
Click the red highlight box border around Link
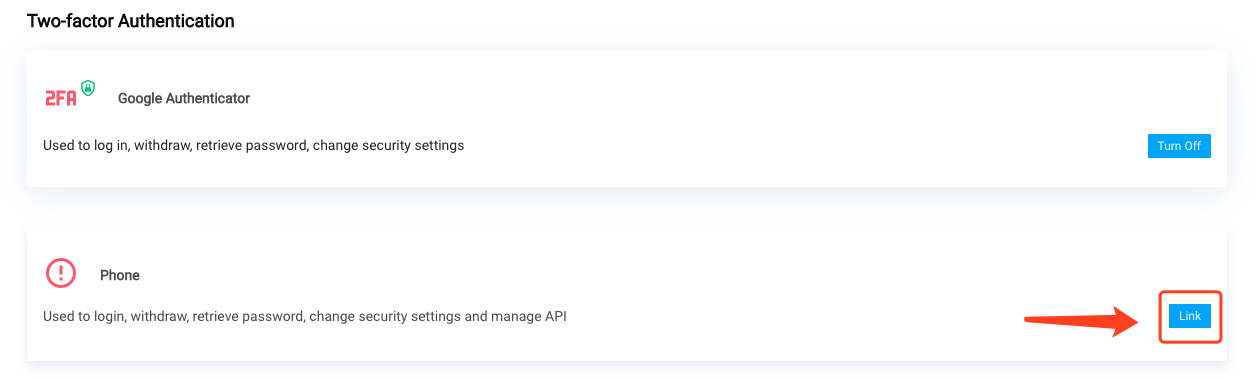[x=1191, y=291]
